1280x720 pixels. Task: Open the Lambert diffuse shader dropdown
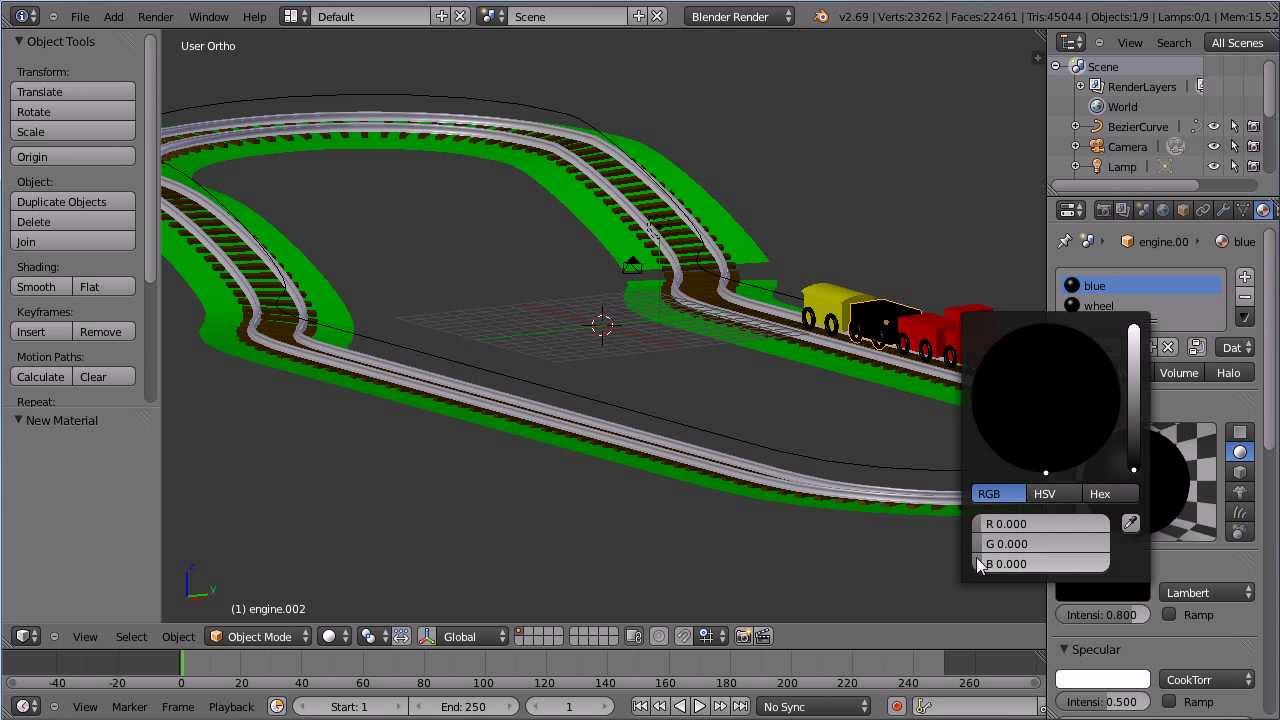(1208, 593)
